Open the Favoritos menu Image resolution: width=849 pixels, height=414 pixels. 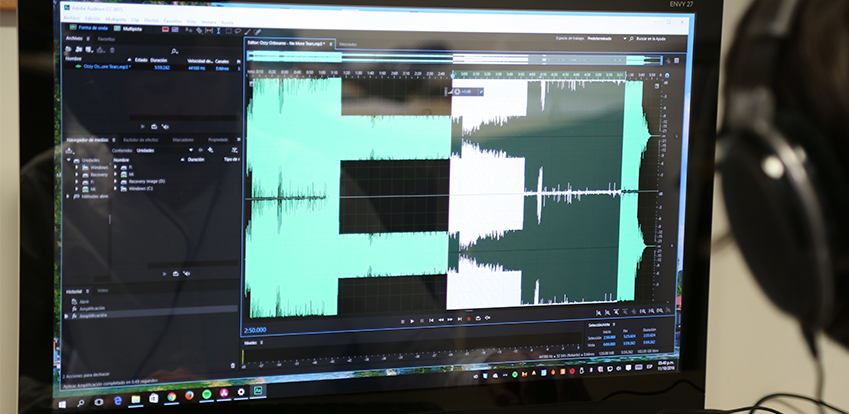[173, 22]
